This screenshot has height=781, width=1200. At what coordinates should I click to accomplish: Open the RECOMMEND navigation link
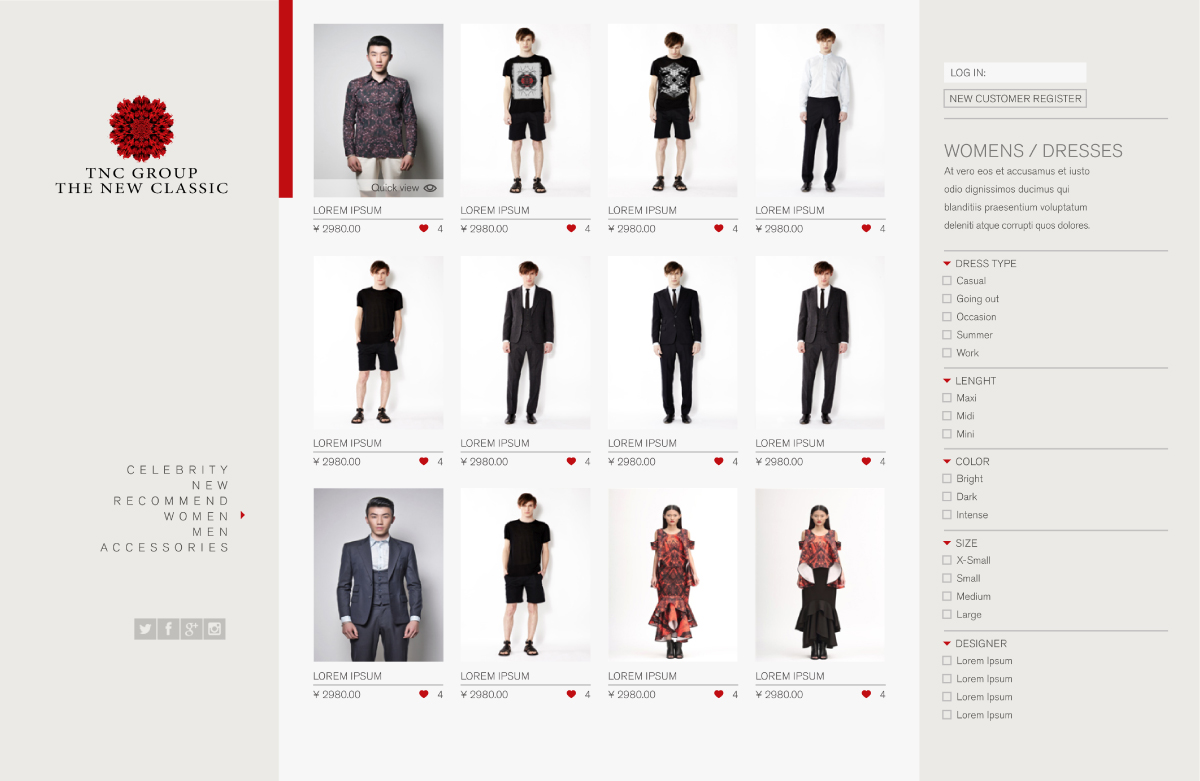pos(171,500)
